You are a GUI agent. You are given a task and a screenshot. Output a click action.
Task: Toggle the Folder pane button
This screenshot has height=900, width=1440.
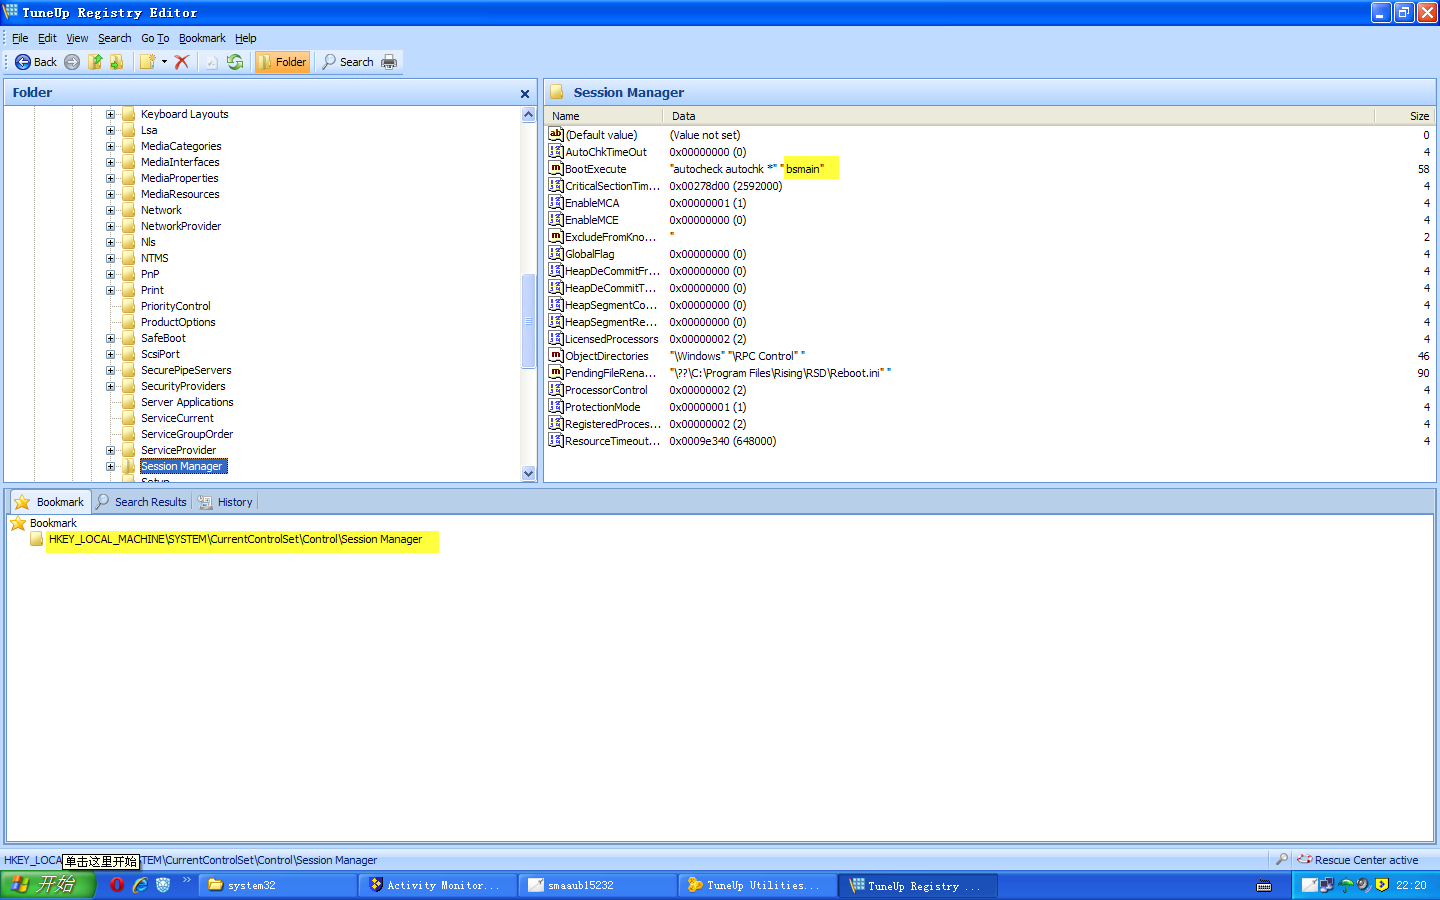pyautogui.click(x=283, y=62)
